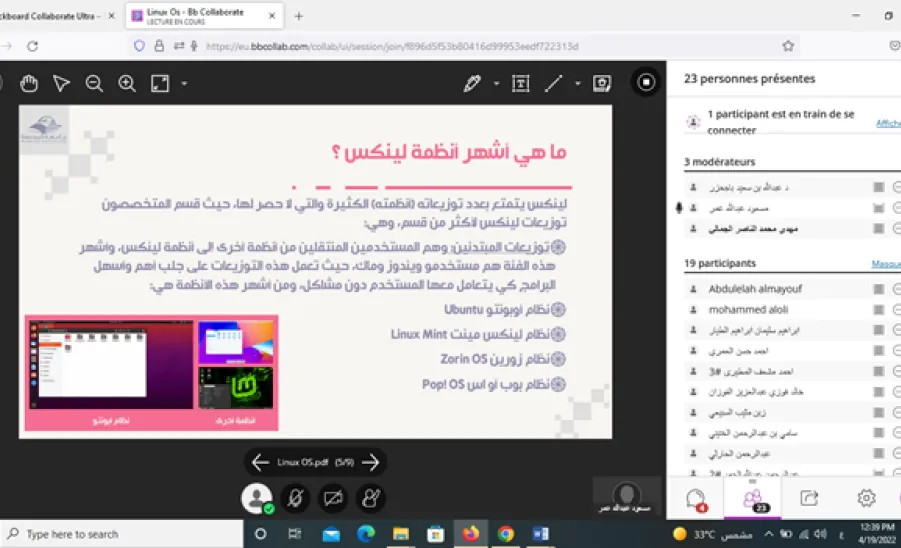Click the clear annotations icon
The image size is (901, 548).
602,84
